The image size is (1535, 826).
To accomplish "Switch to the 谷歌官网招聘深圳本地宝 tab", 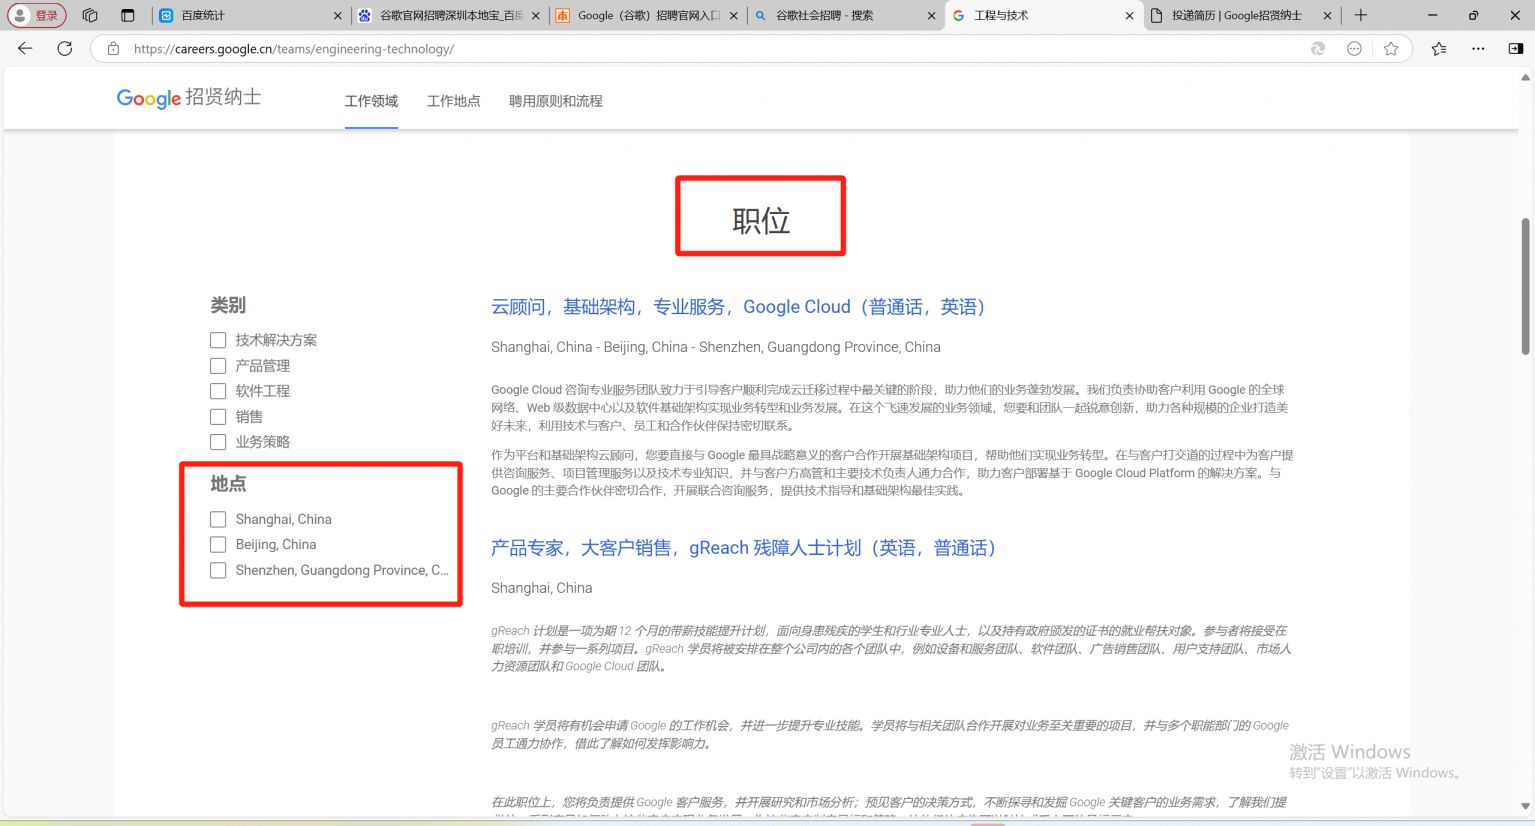I will pos(449,16).
